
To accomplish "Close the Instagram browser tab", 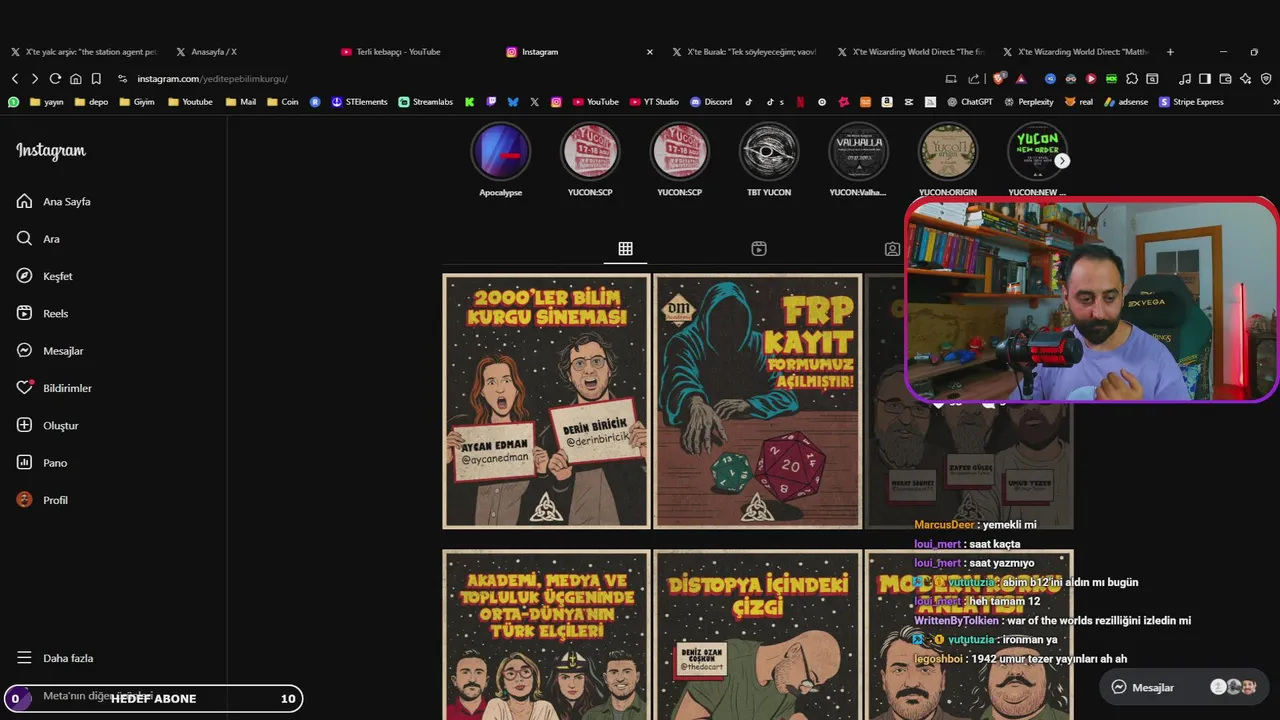I will coord(650,52).
